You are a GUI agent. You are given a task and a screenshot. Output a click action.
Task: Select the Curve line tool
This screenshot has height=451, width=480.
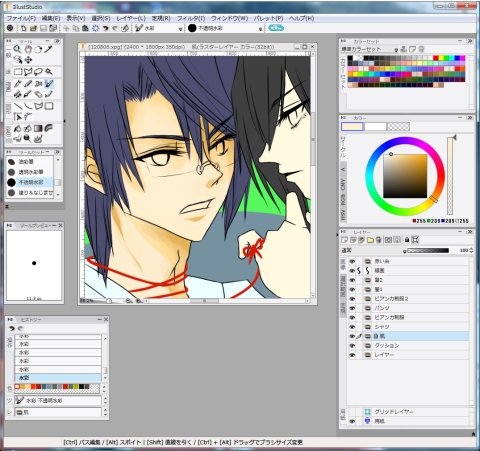tap(28, 106)
